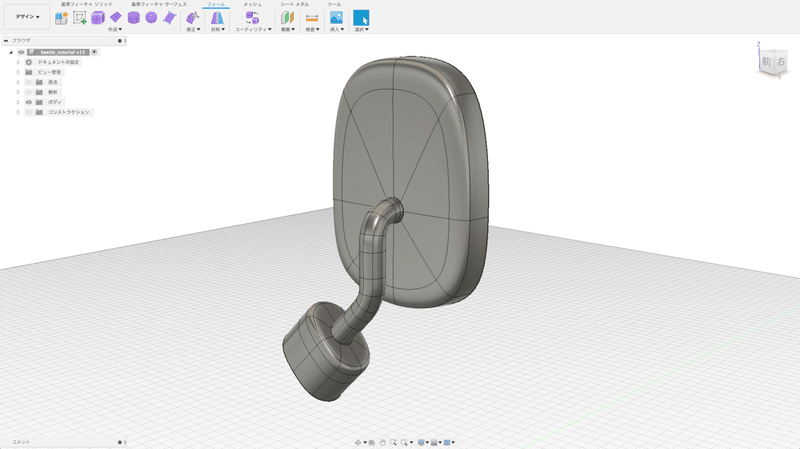This screenshot has width=800, height=449.
Task: Click the Insert image icon
Action: pyautogui.click(x=336, y=18)
